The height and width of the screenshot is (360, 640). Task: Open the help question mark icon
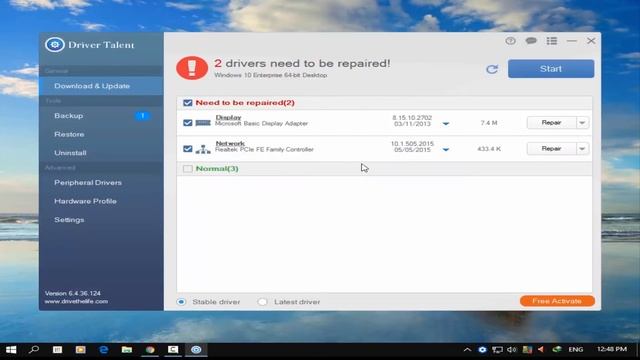(510, 41)
